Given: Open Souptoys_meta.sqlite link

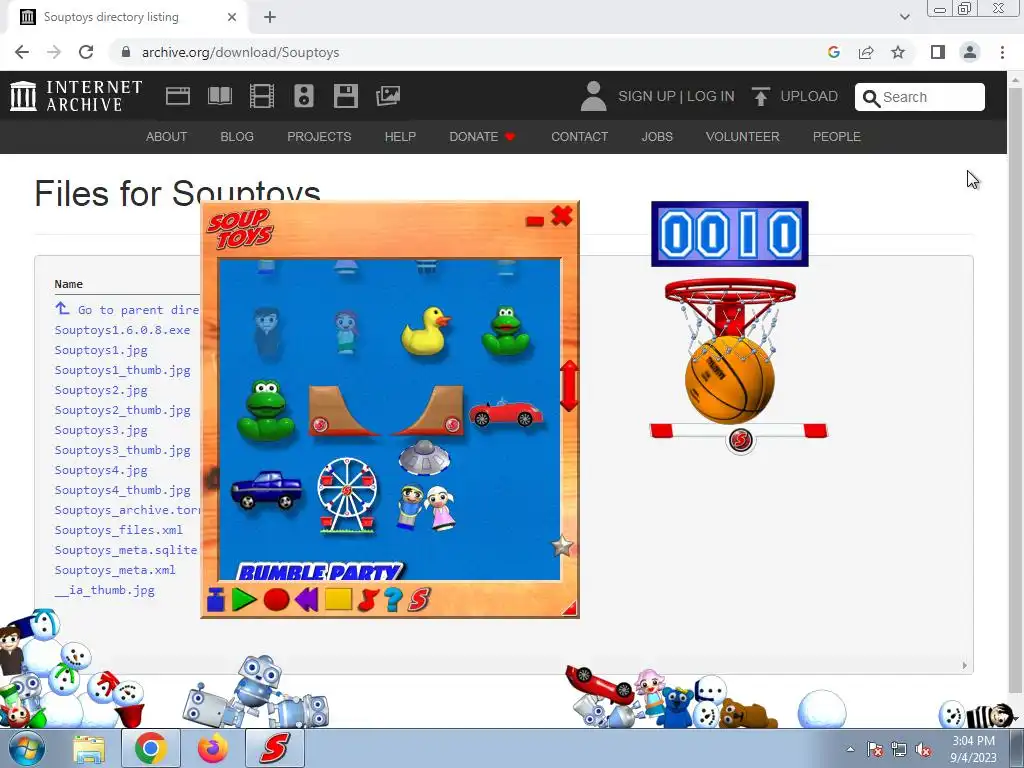Looking at the screenshot, I should pyautogui.click(x=125, y=550).
